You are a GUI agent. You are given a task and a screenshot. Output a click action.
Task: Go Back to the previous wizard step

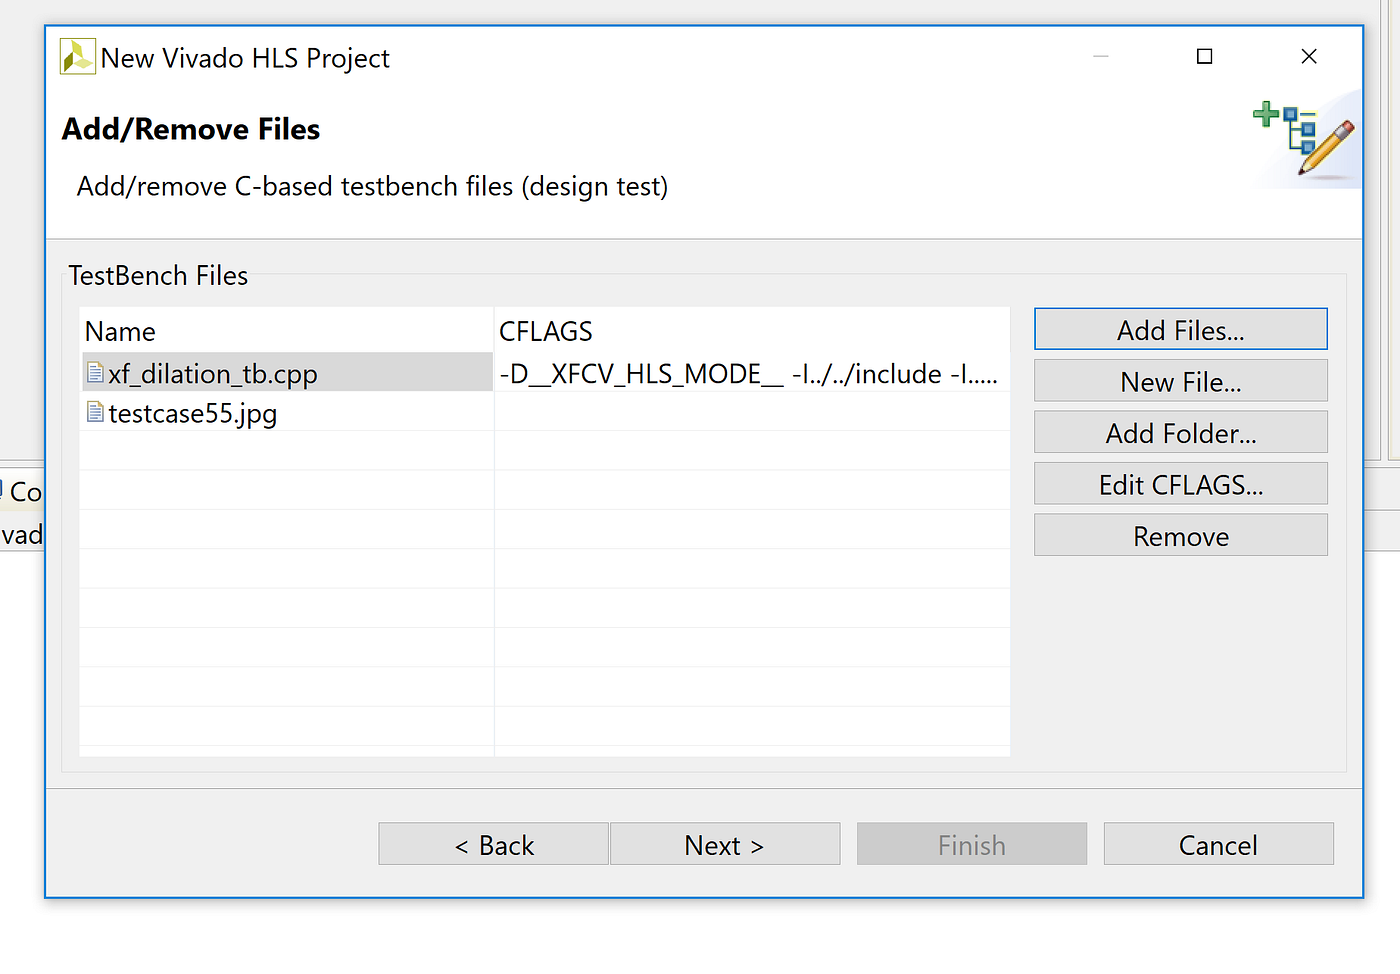493,844
